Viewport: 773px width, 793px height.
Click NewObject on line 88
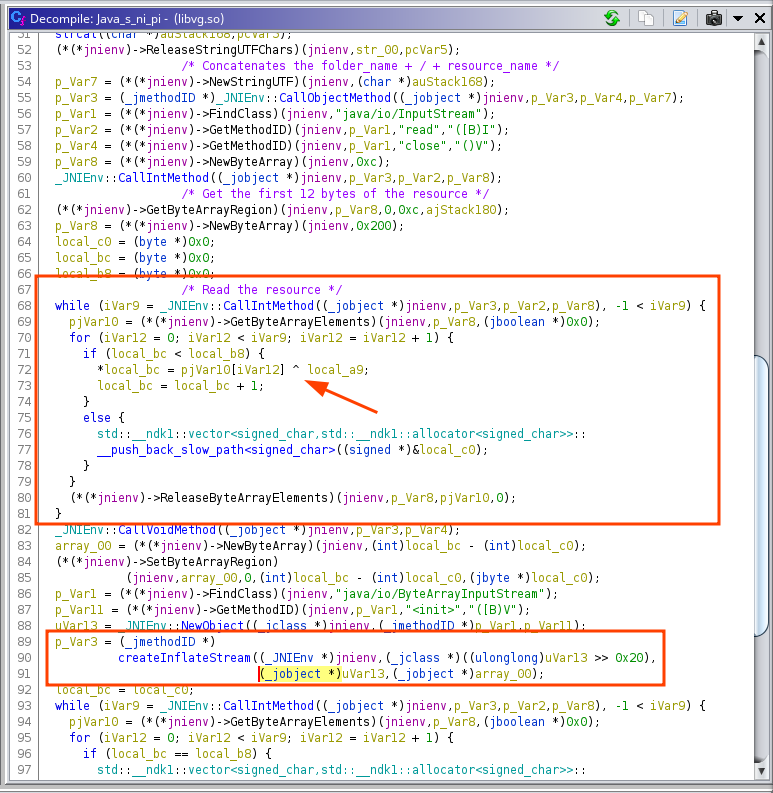point(212,626)
